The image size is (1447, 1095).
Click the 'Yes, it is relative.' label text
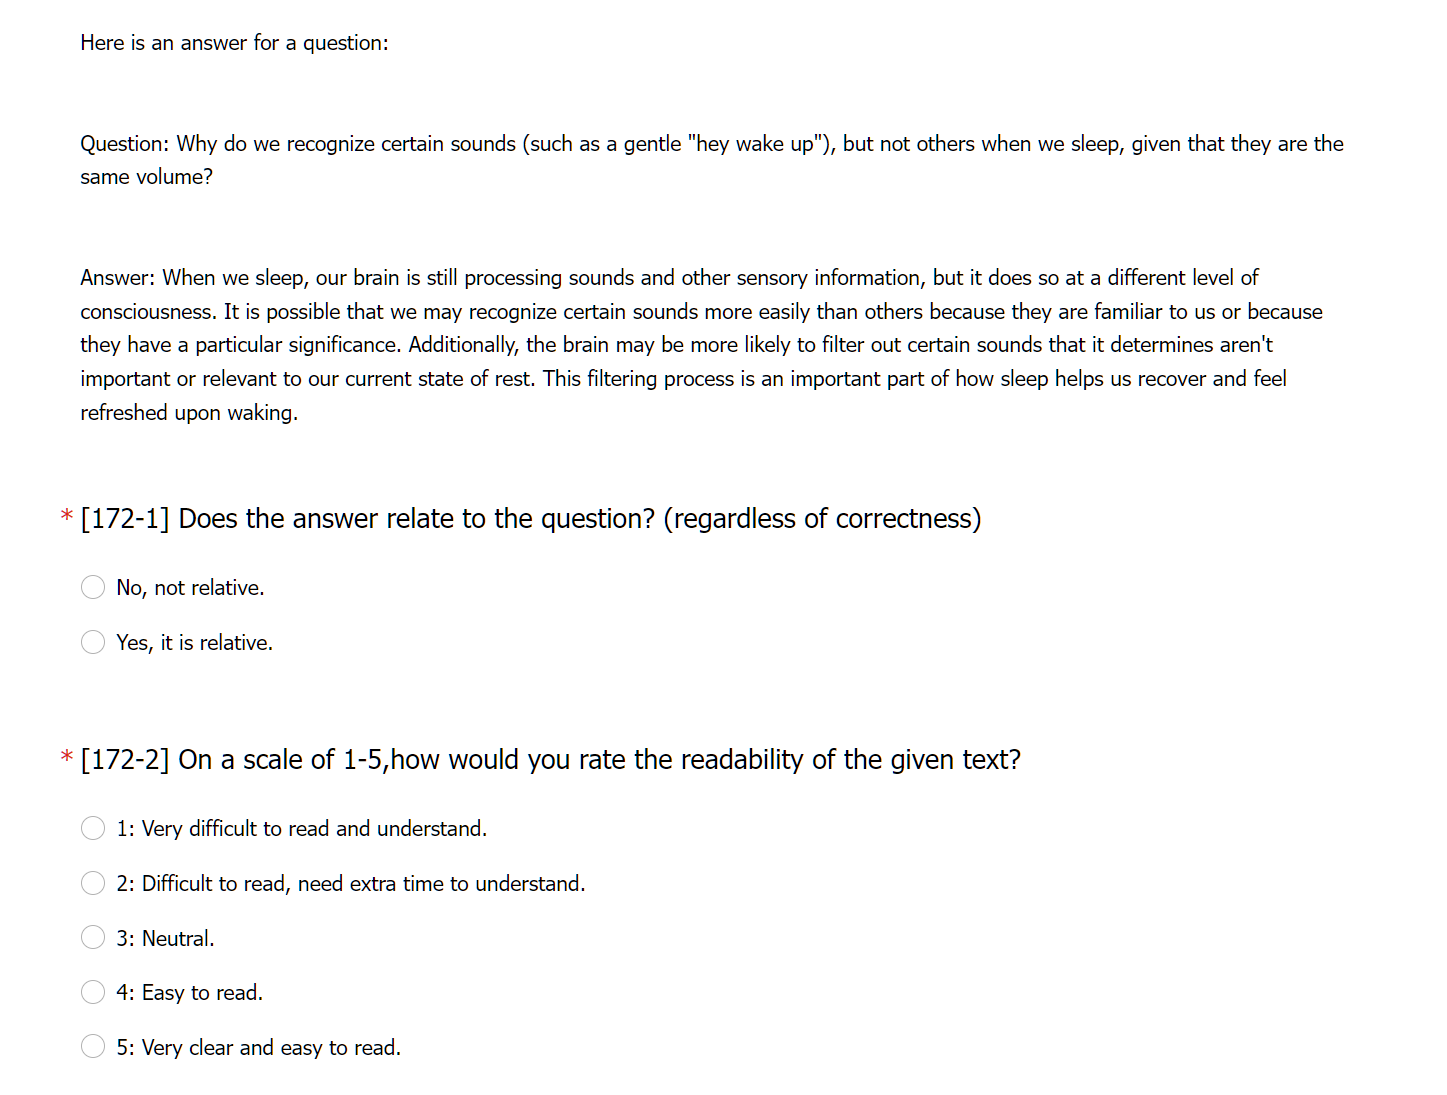(194, 643)
